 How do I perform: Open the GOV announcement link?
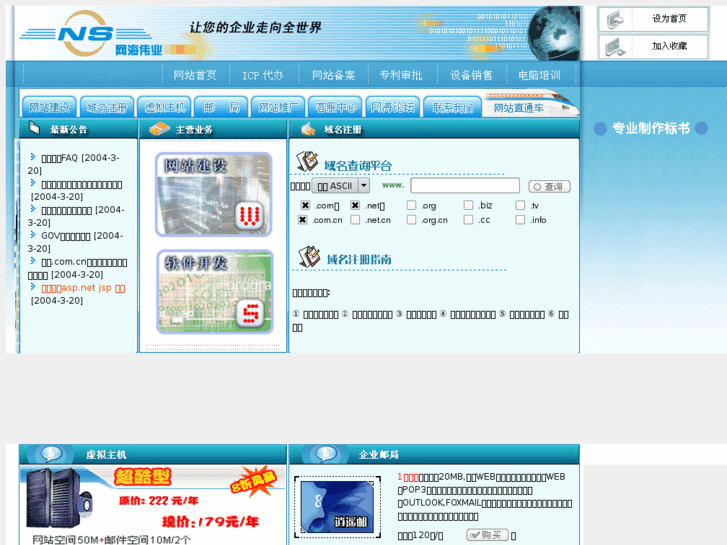[x=76, y=242]
